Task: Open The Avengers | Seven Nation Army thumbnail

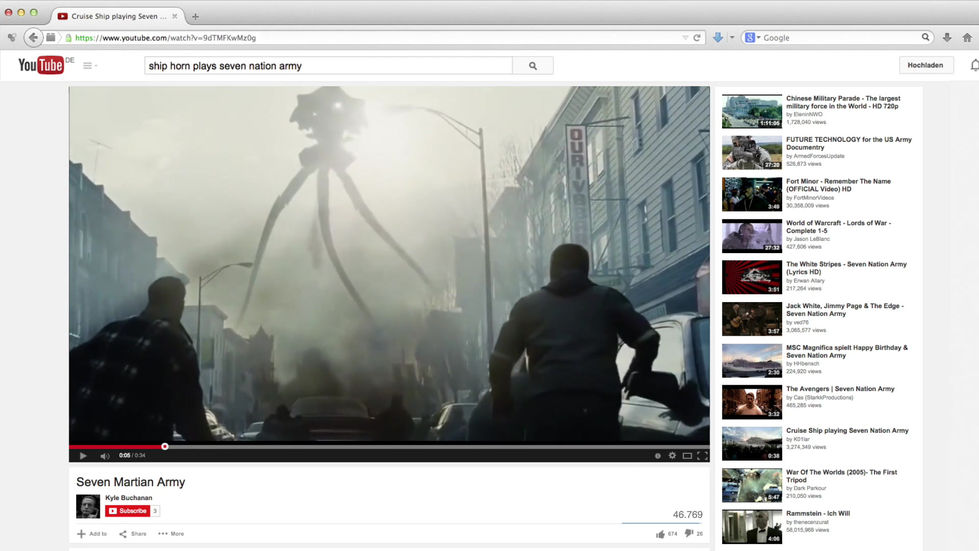Action: pos(752,402)
